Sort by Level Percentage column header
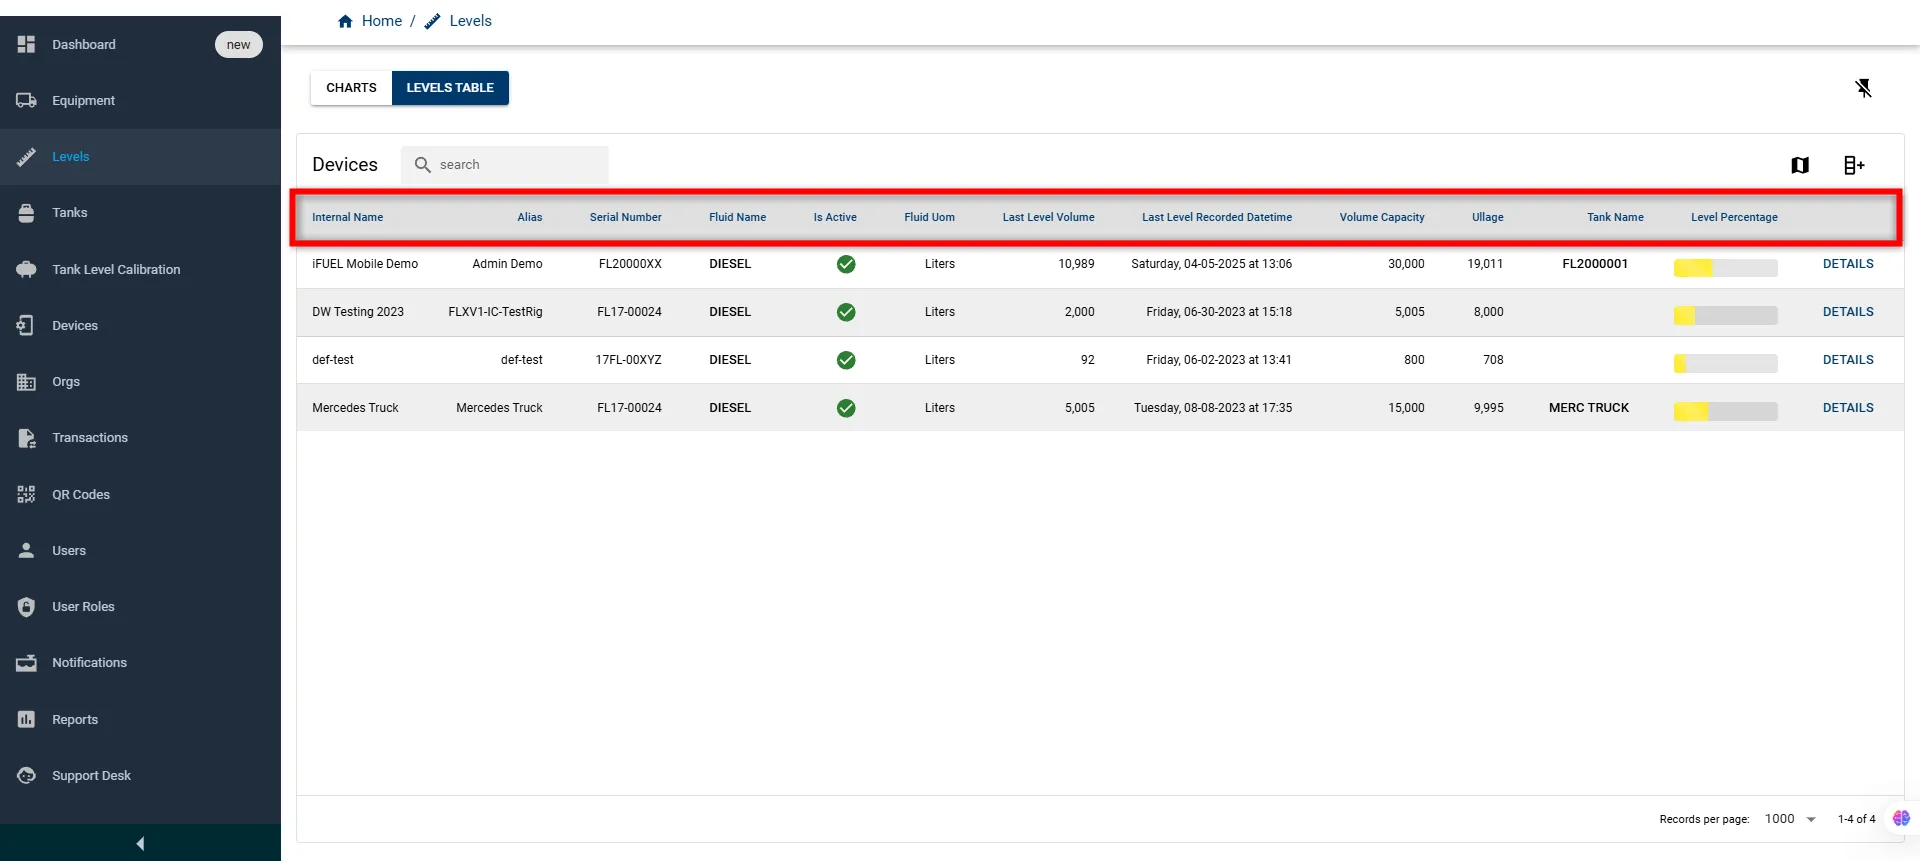 pyautogui.click(x=1734, y=217)
